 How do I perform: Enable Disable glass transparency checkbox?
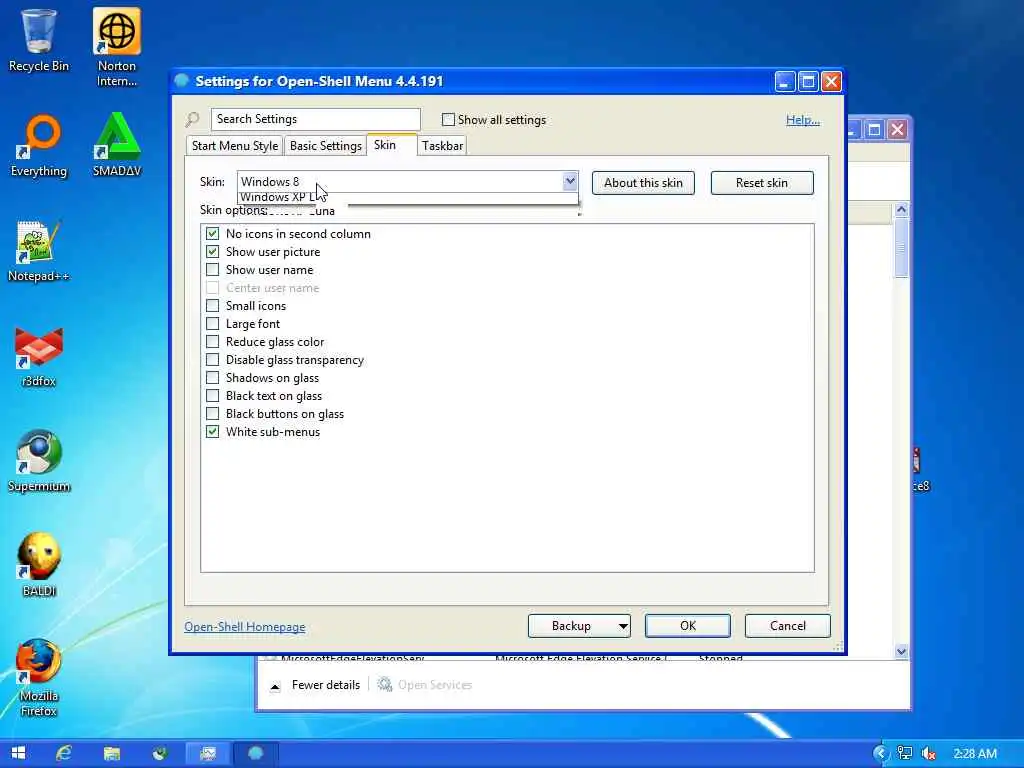click(x=212, y=360)
